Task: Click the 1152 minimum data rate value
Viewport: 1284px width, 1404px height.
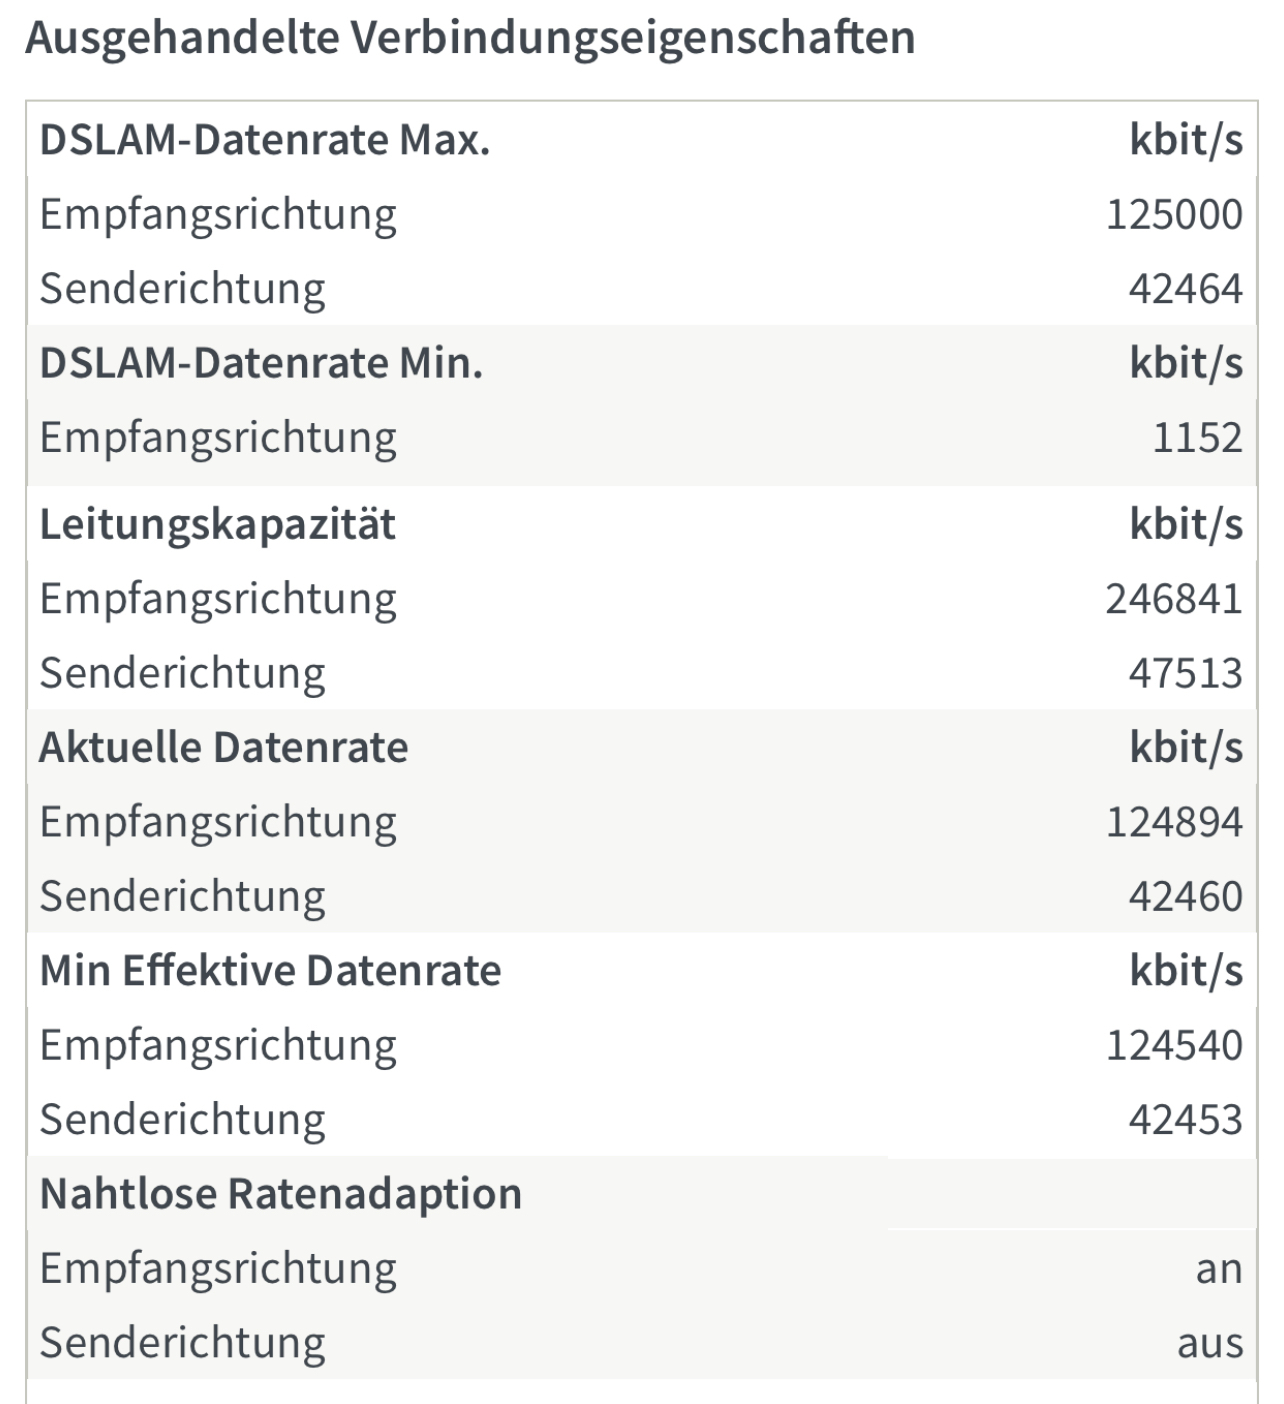Action: (x=1198, y=437)
